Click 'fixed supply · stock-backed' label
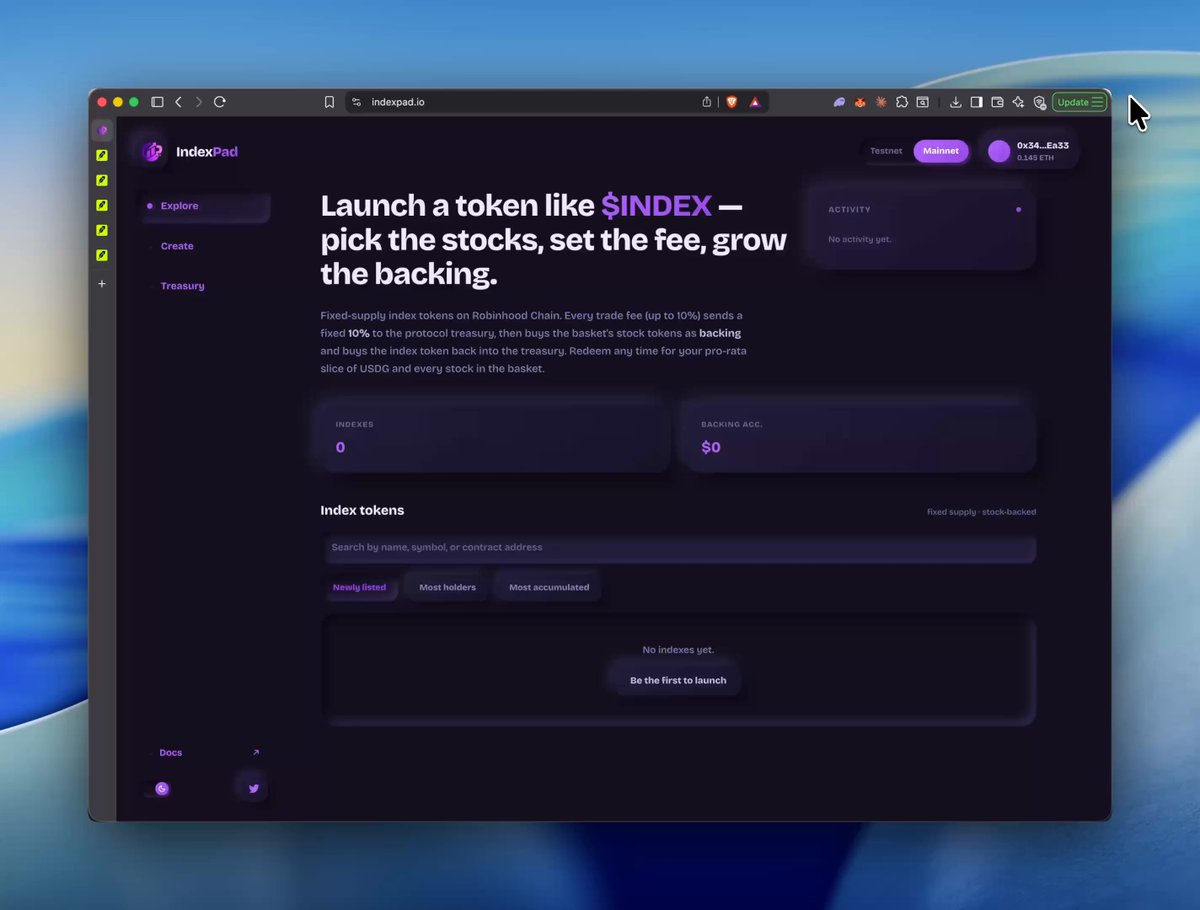 click(981, 512)
